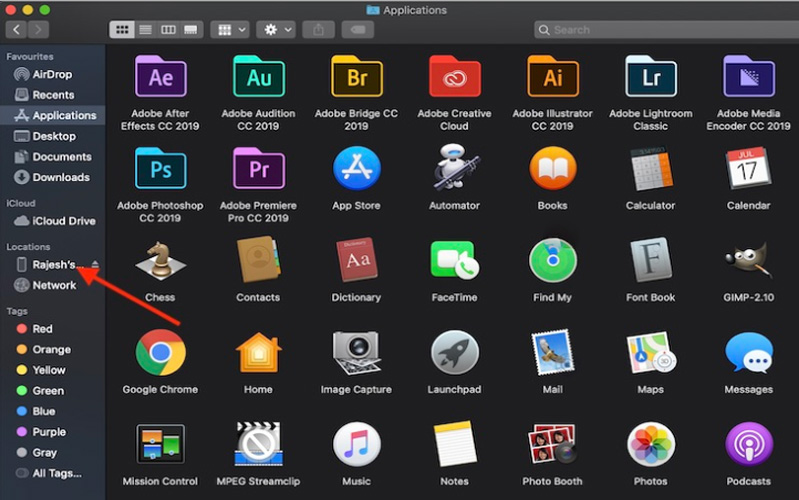
Task: Switch to column view
Action: (169, 30)
